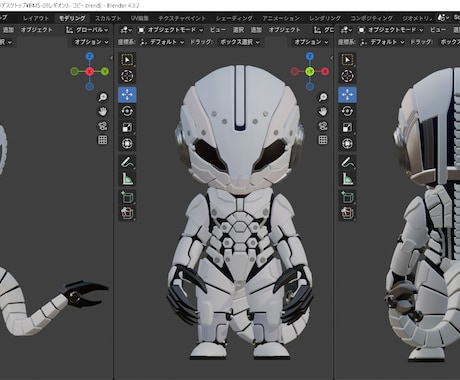Screen dimensions: 460x380
Task: Open ビュー menu in middle viewport
Action: [217, 30]
